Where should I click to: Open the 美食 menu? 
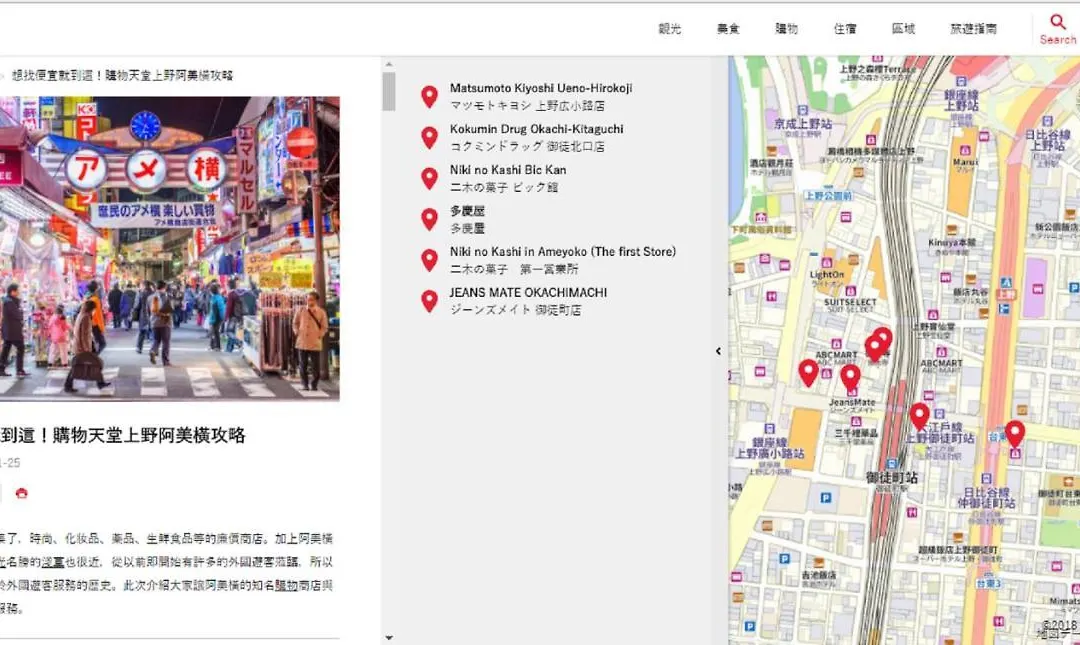(x=728, y=28)
